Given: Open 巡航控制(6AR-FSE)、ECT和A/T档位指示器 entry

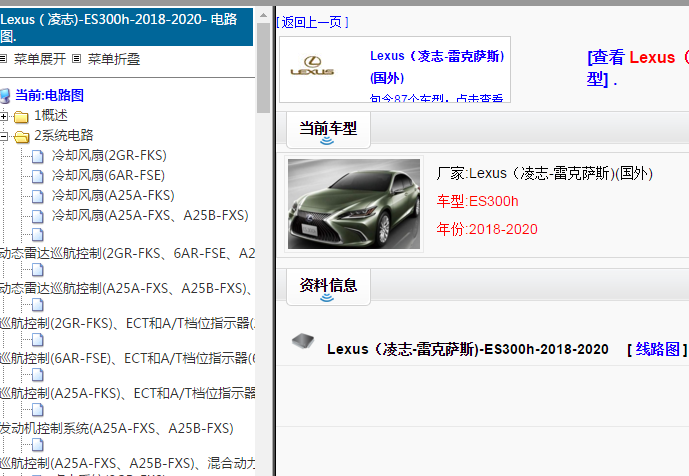Looking at the screenshot, I should [x=127, y=359].
